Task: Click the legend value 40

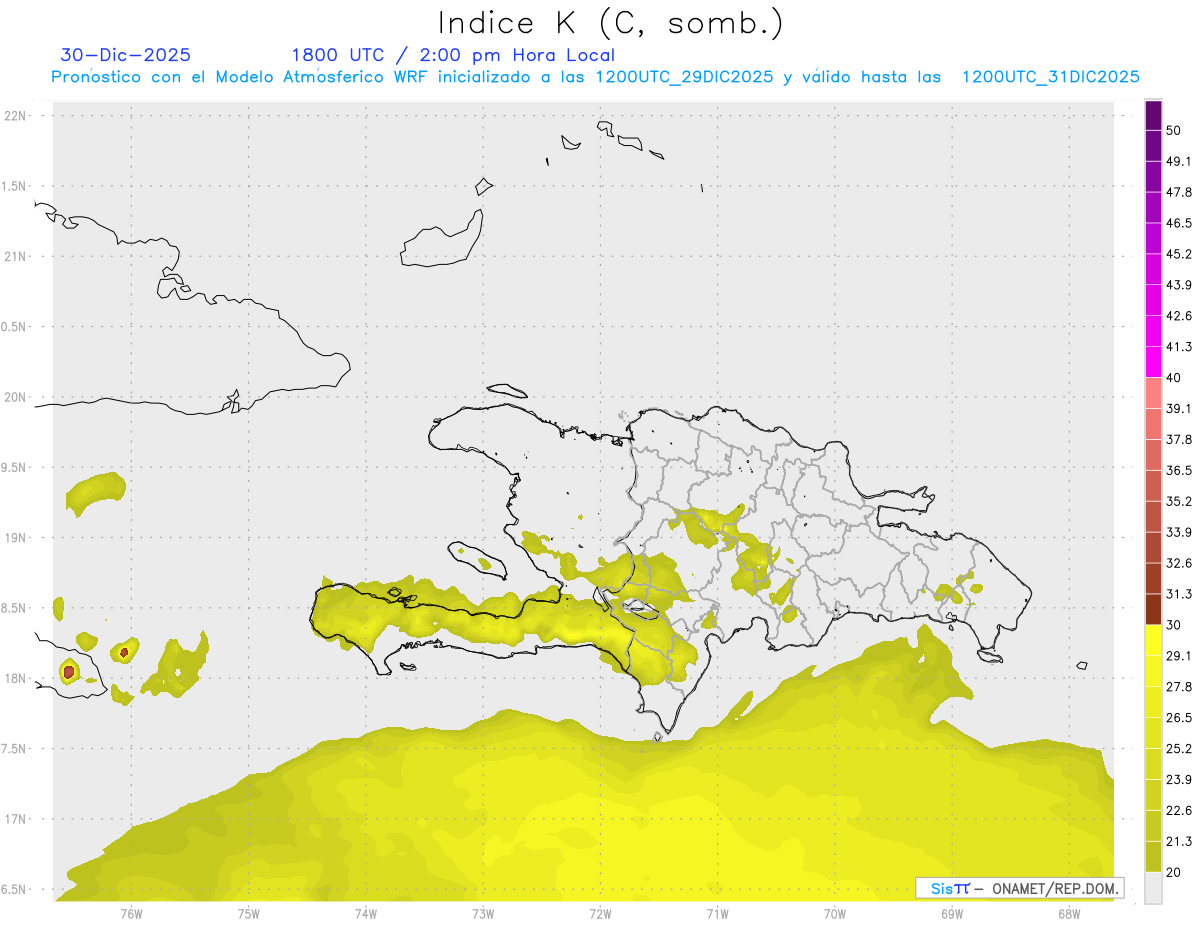Action: click(x=1174, y=378)
